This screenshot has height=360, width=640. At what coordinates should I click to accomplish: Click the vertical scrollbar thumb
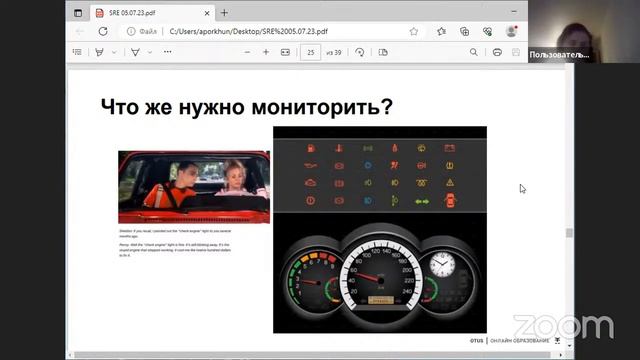tap(569, 233)
